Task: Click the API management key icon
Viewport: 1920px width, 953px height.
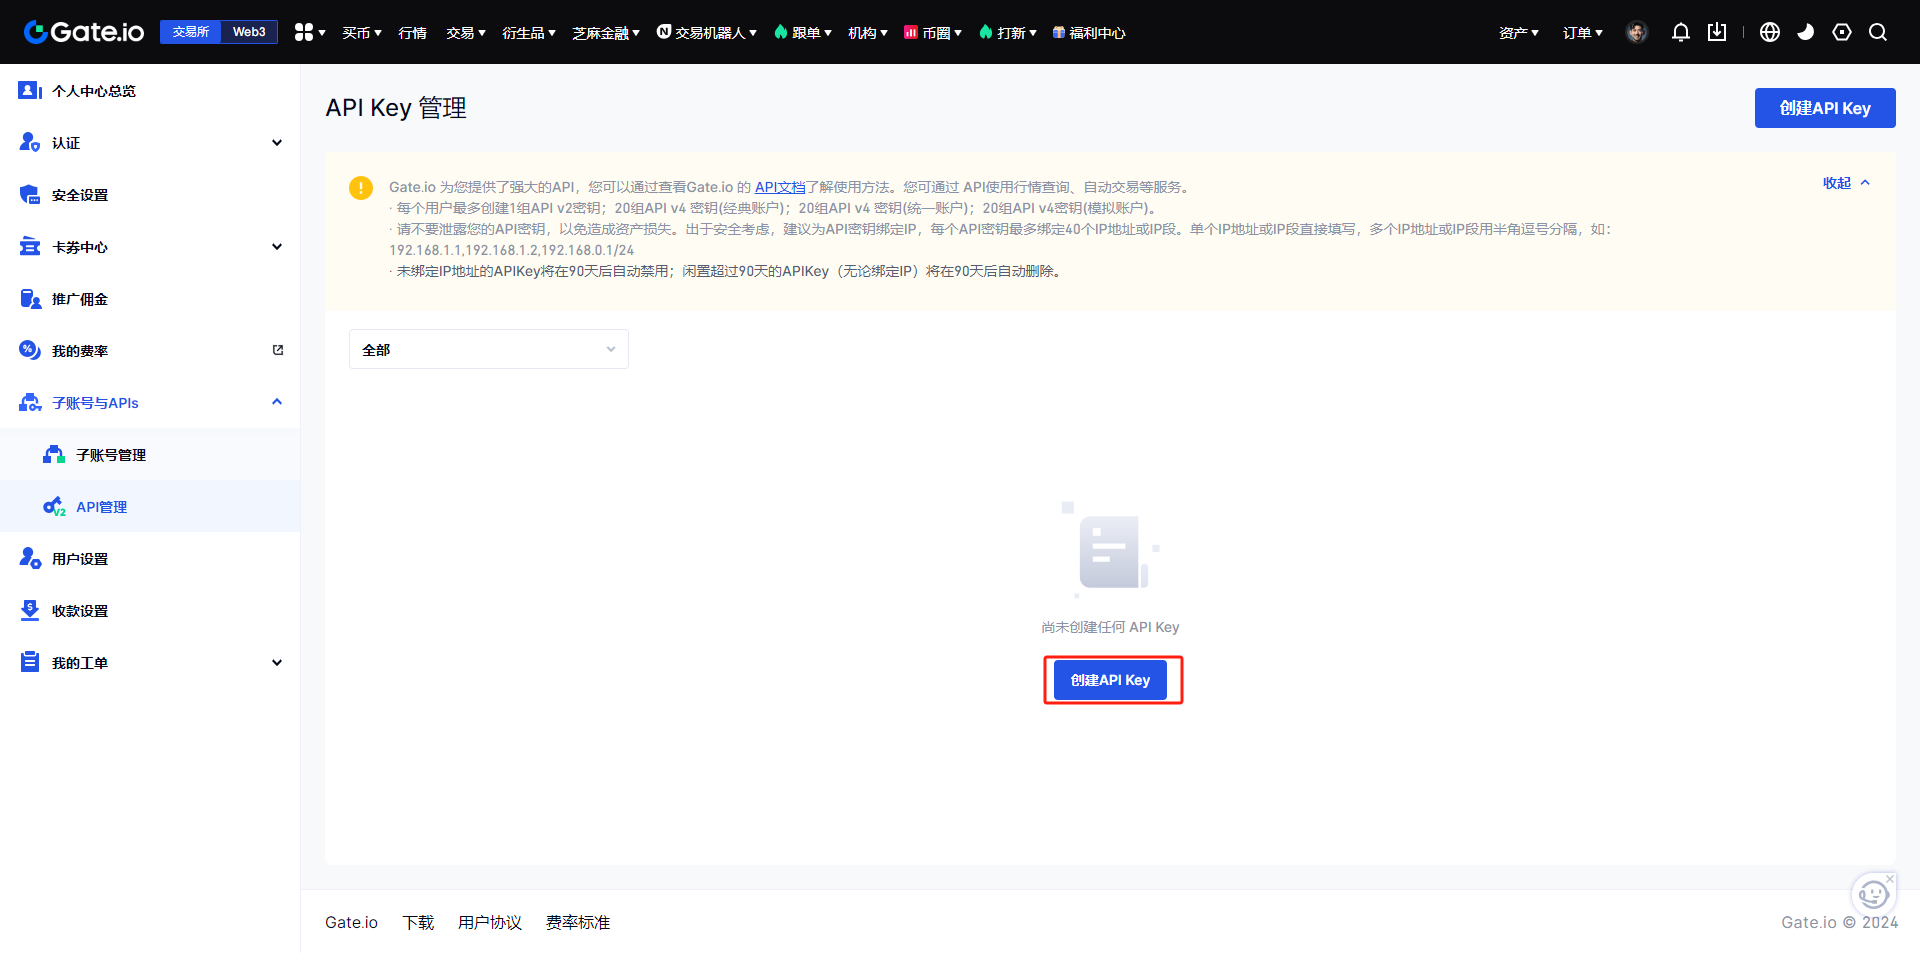Action: coord(54,507)
